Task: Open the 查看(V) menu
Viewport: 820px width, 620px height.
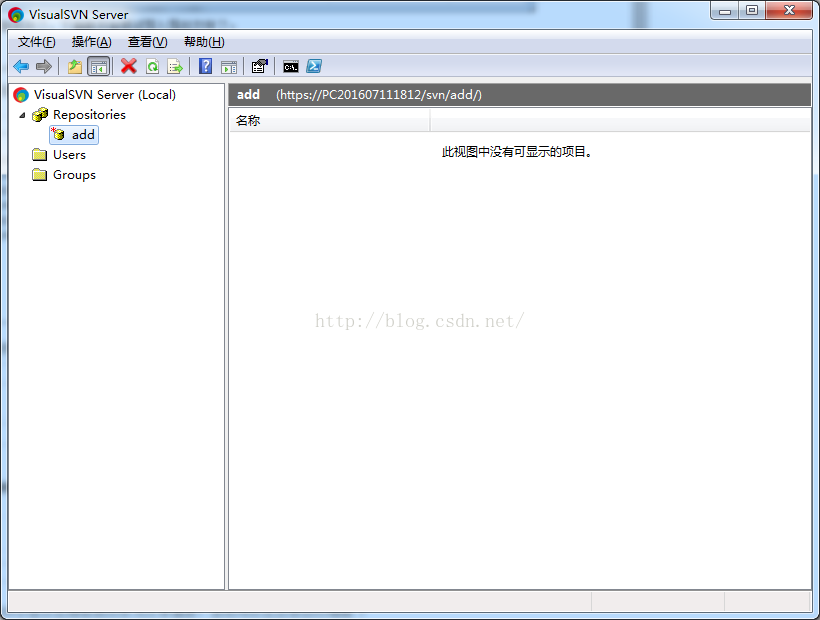Action: point(147,42)
